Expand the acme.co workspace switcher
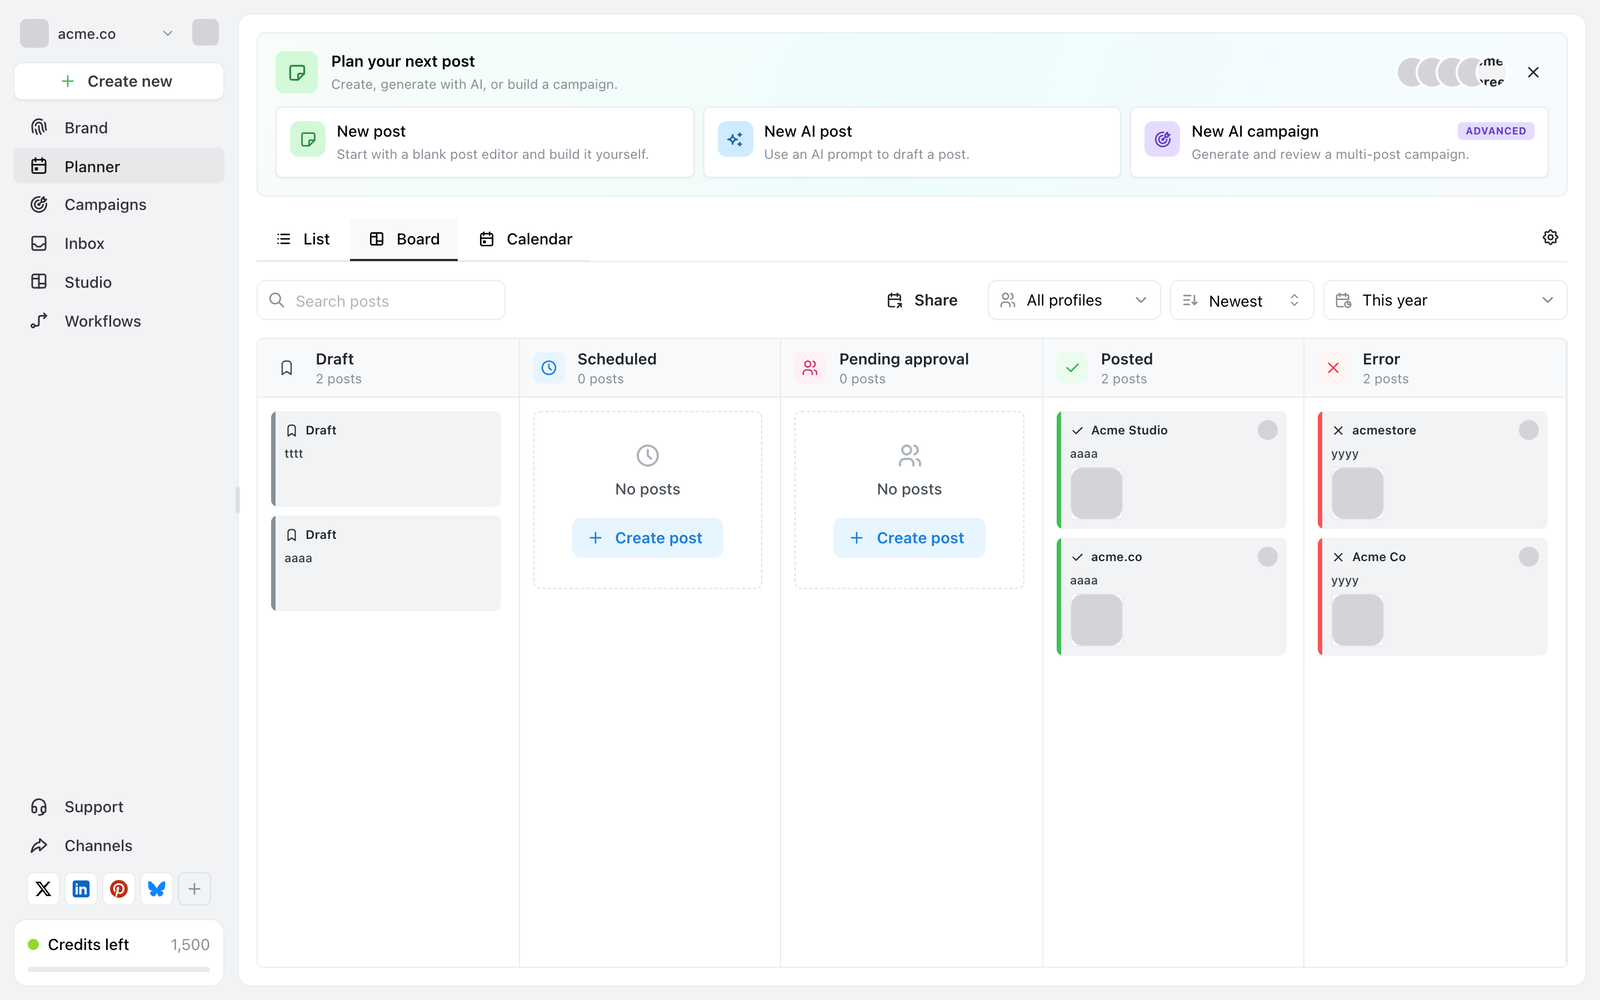The image size is (1600, 1000). pos(98,33)
